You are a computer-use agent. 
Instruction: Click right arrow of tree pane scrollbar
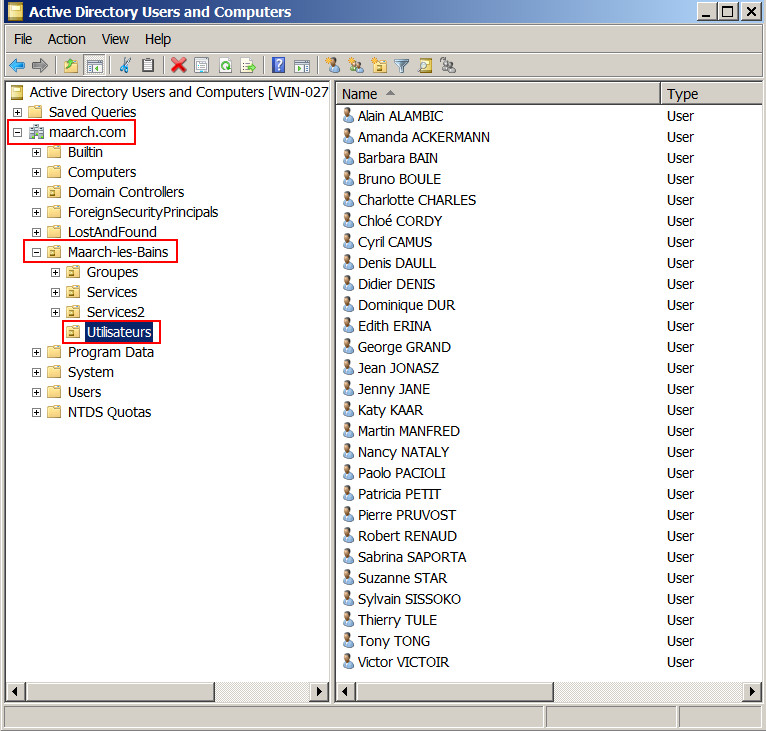point(319,691)
